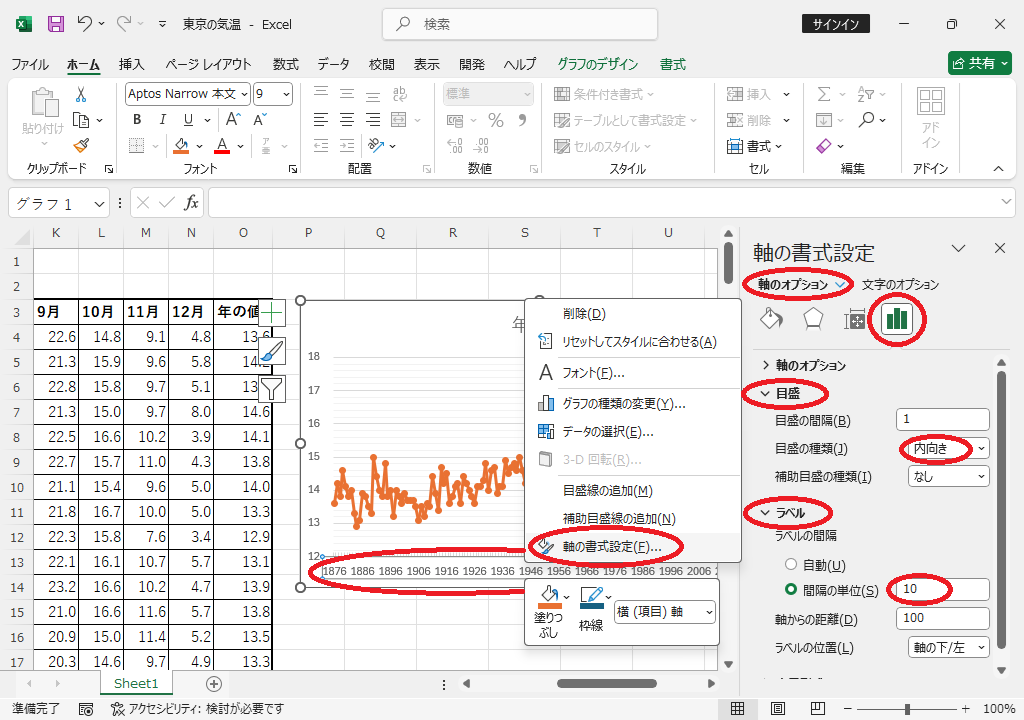Click the Chart Elements plus button
The height and width of the screenshot is (720, 1024).
tap(271, 313)
